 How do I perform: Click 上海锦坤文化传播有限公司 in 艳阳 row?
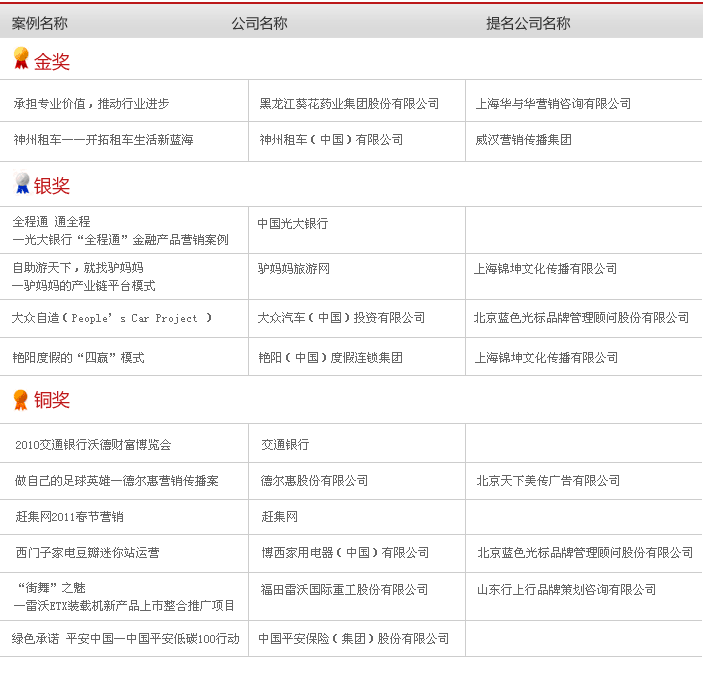click(x=546, y=358)
